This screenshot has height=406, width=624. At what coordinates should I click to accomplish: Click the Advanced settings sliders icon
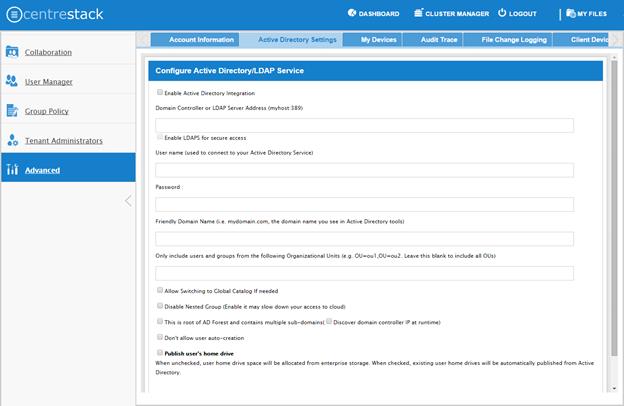12,170
